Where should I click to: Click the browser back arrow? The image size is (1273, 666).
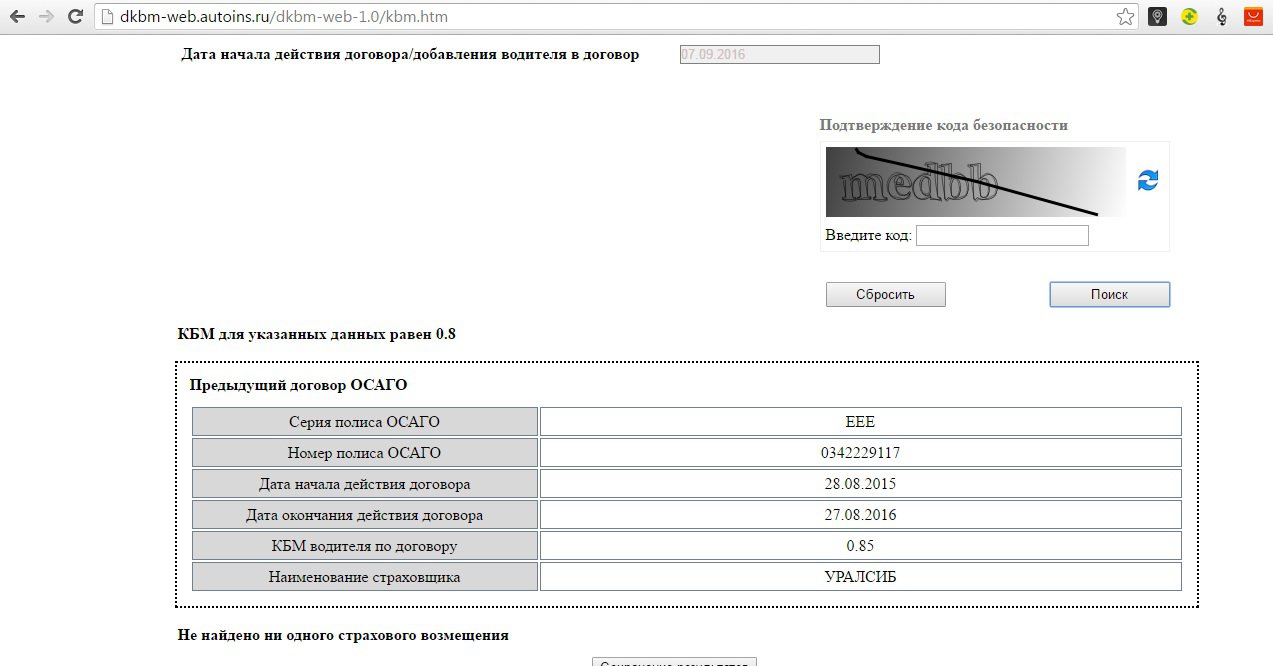(17, 16)
